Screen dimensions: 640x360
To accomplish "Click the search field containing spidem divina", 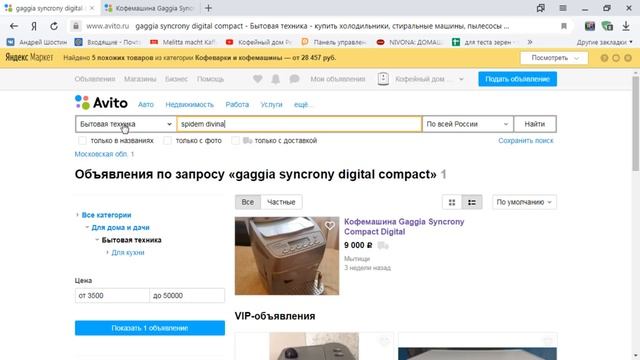I will 299,124.
